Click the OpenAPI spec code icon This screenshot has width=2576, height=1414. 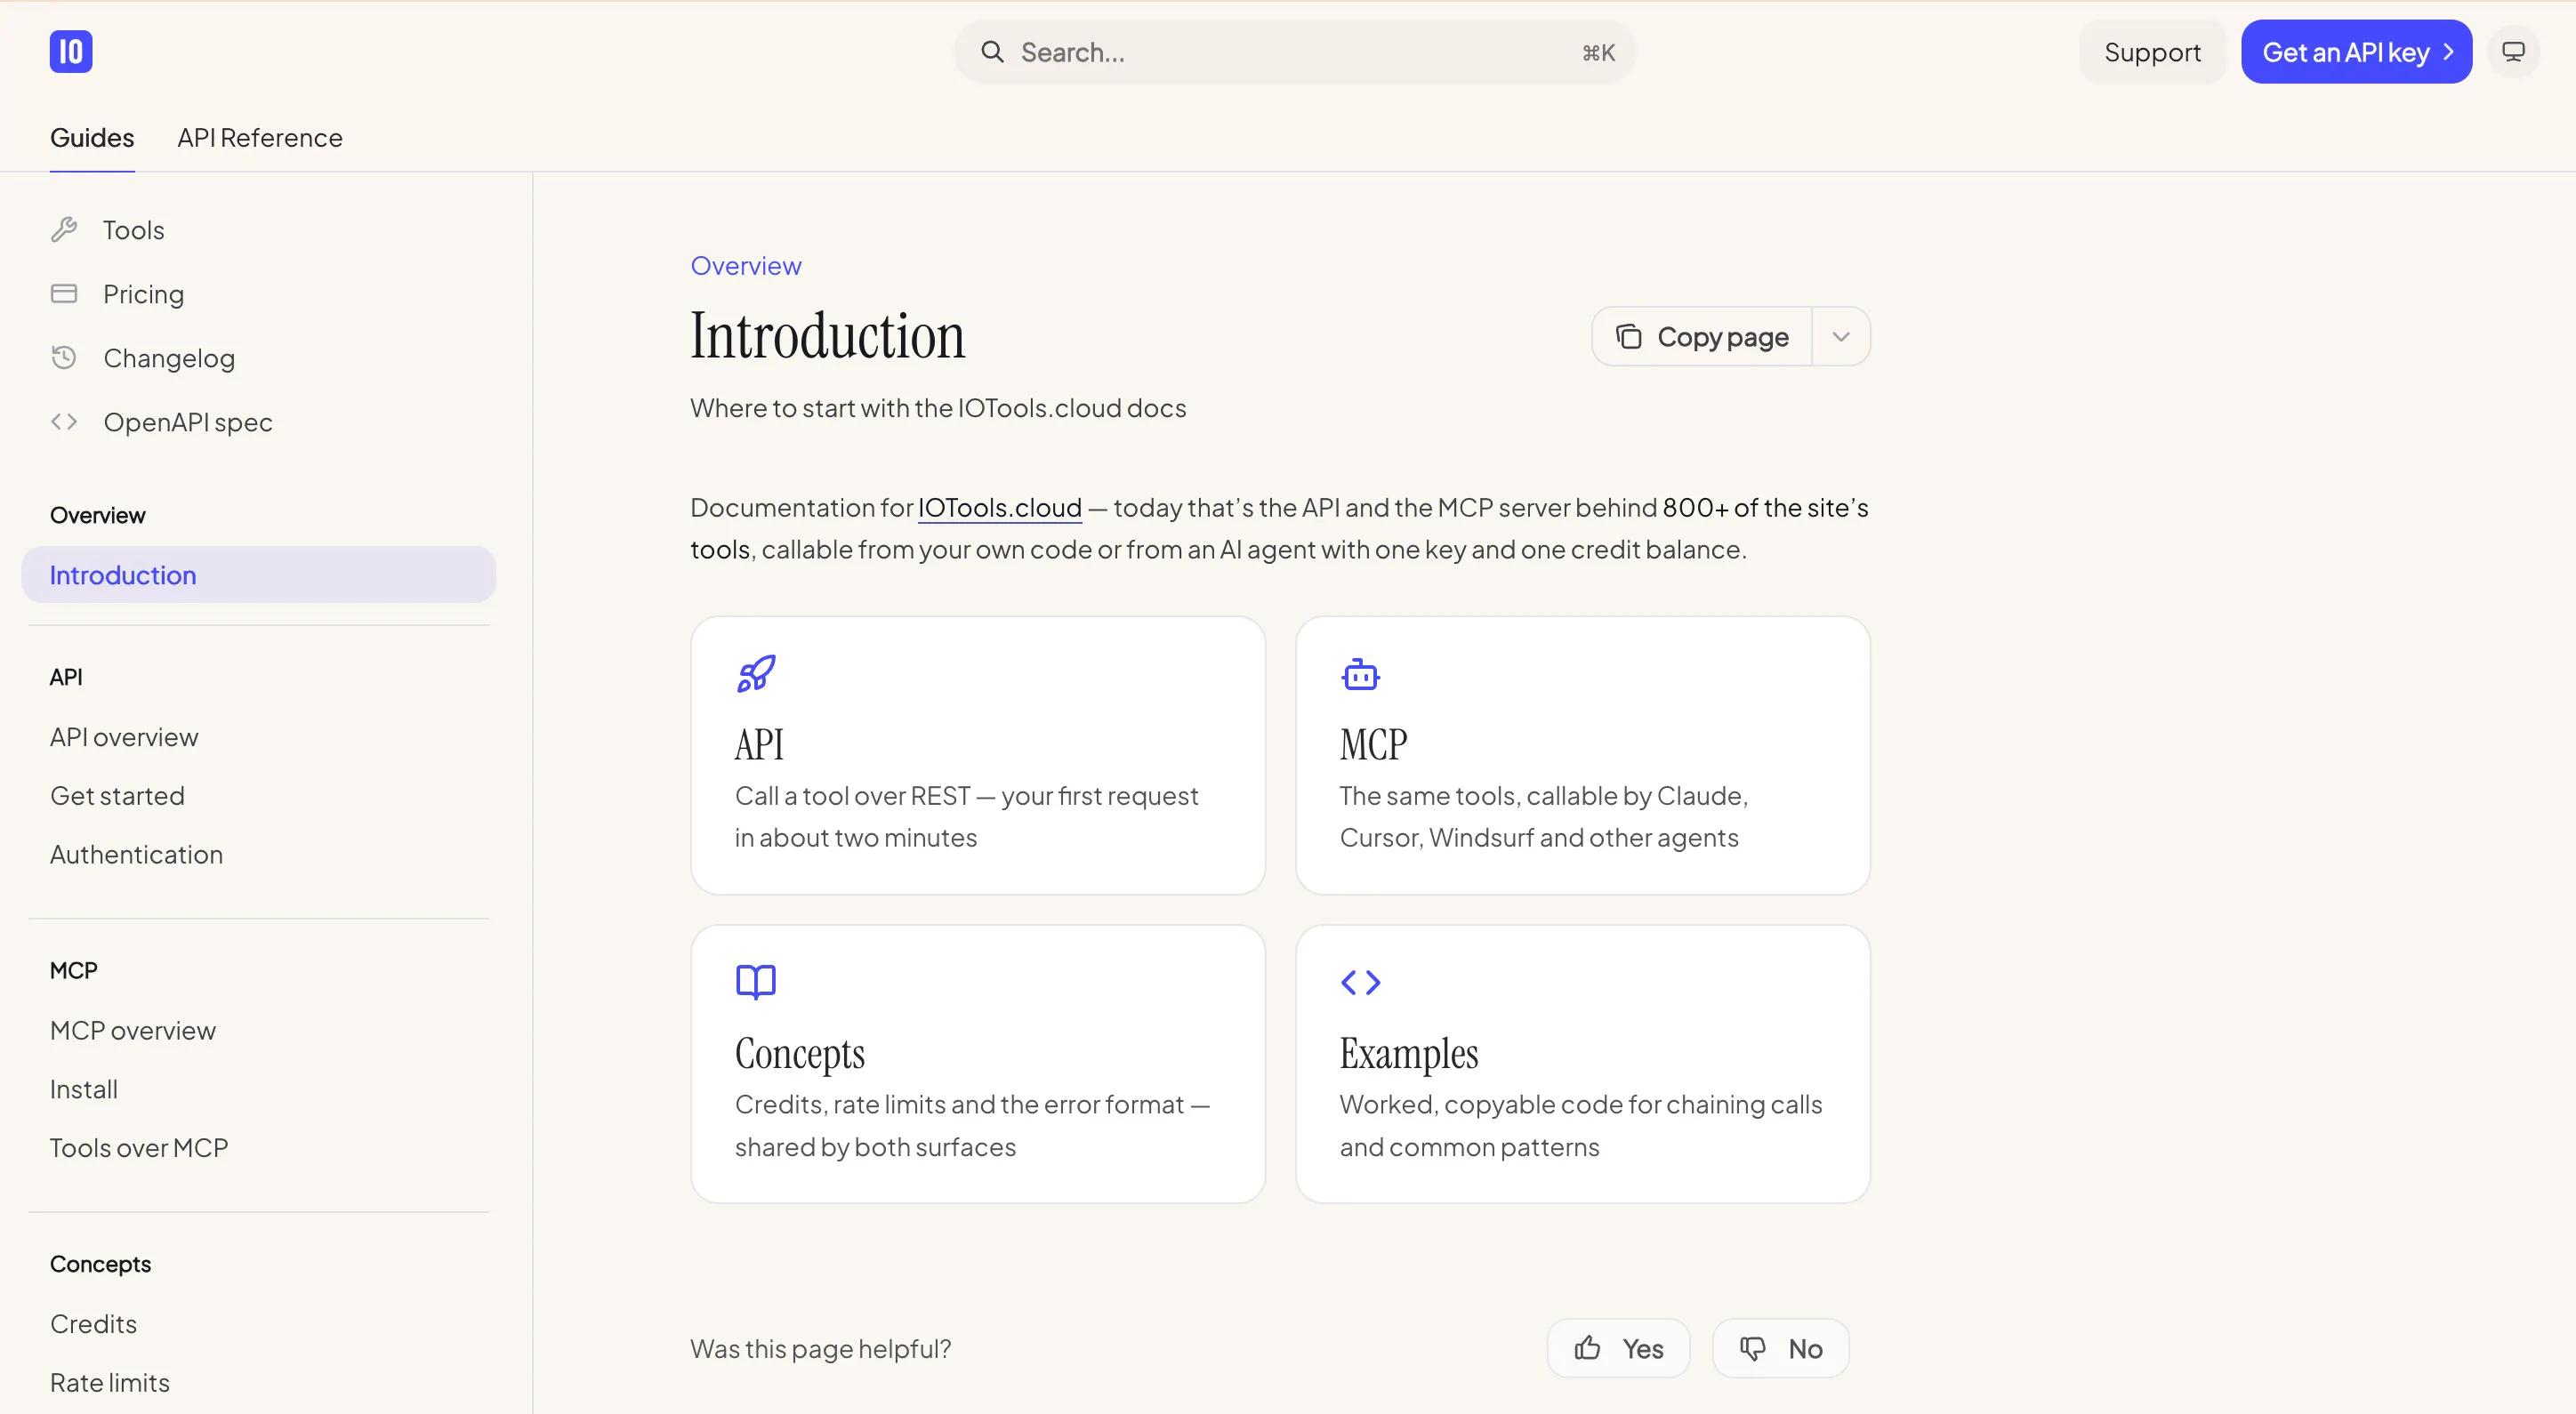point(64,422)
